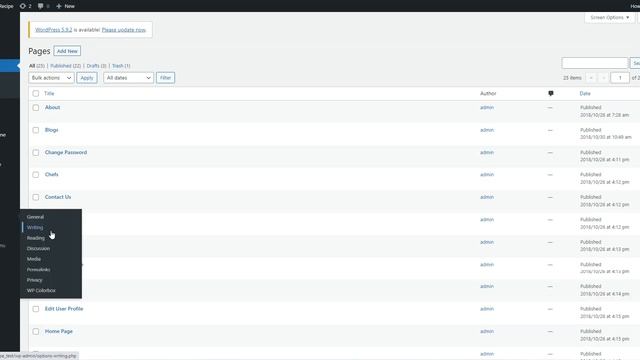Check the box for the About page
The width and height of the screenshot is (640, 360).
36,108
